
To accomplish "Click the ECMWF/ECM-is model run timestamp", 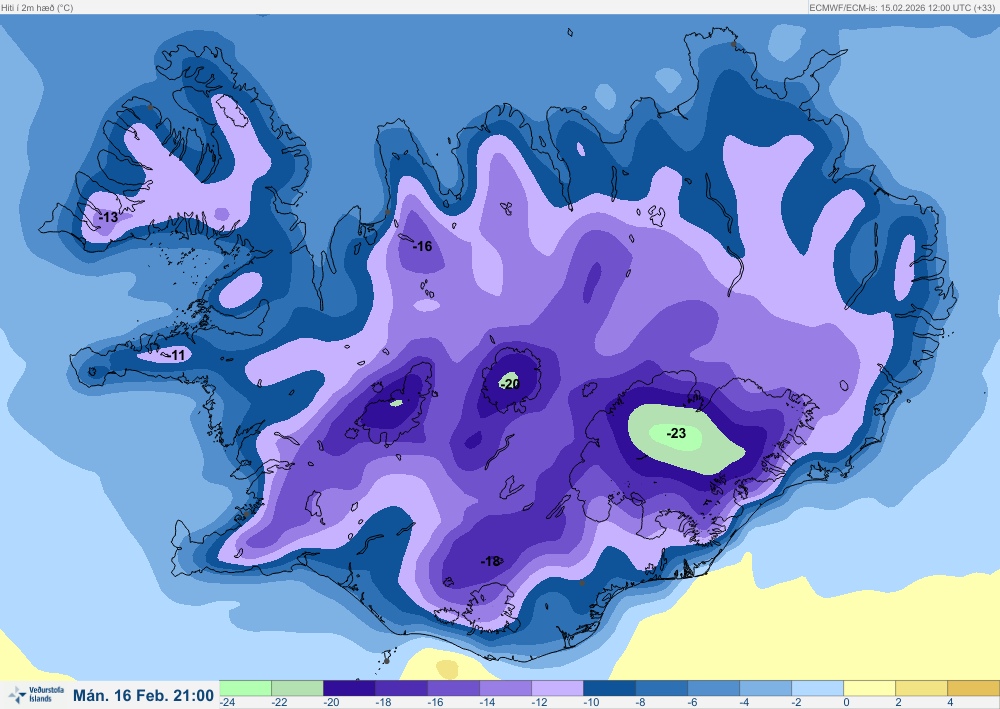I will pos(903,8).
